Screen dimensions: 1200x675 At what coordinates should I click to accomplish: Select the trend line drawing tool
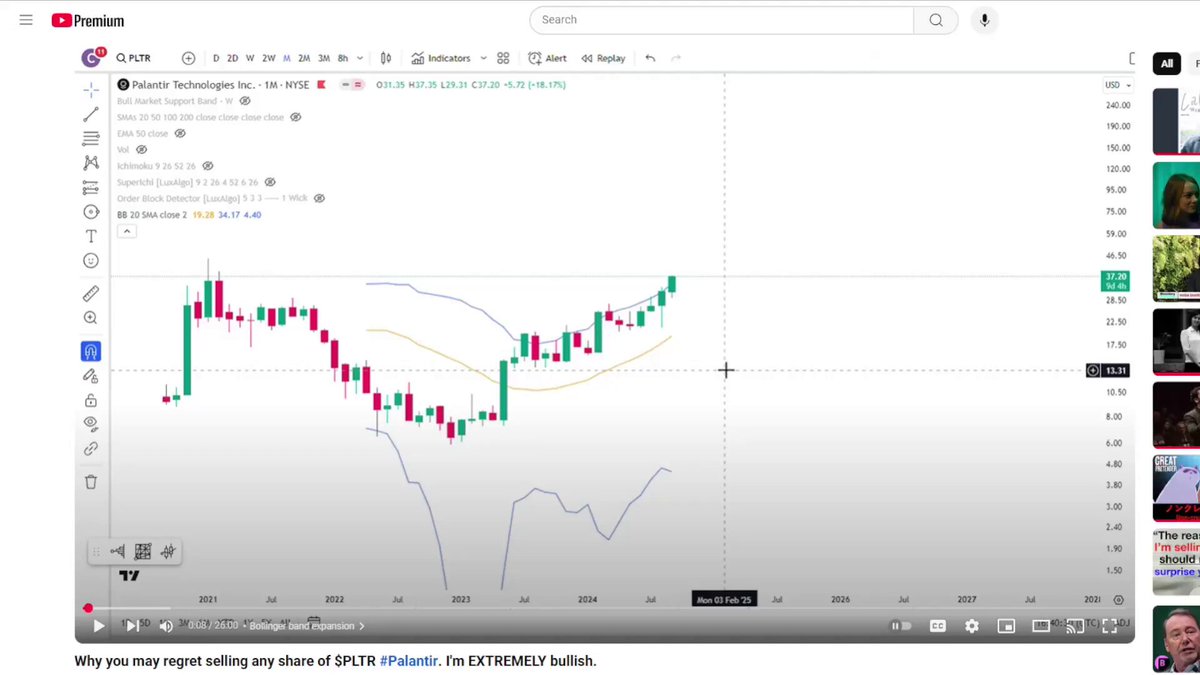pyautogui.click(x=91, y=114)
